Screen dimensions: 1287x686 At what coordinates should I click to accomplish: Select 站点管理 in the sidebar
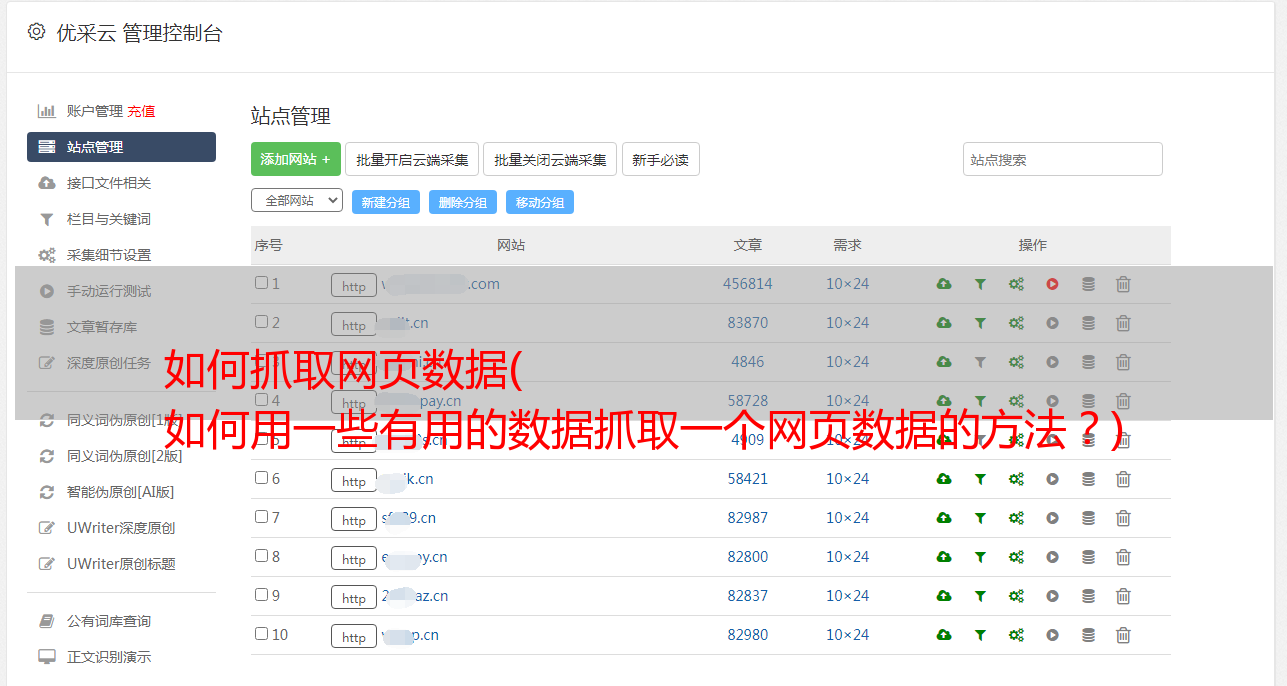[x=121, y=147]
